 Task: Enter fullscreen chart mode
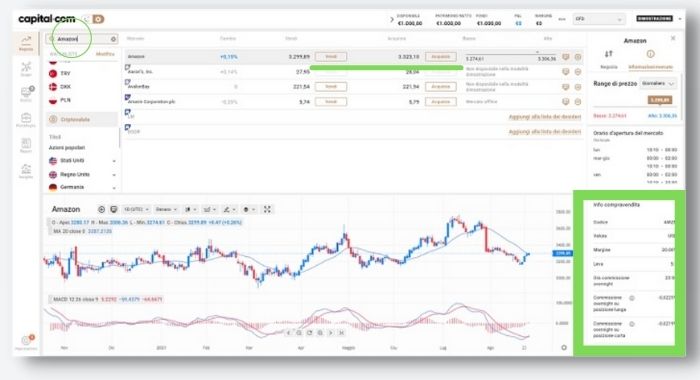tap(267, 209)
